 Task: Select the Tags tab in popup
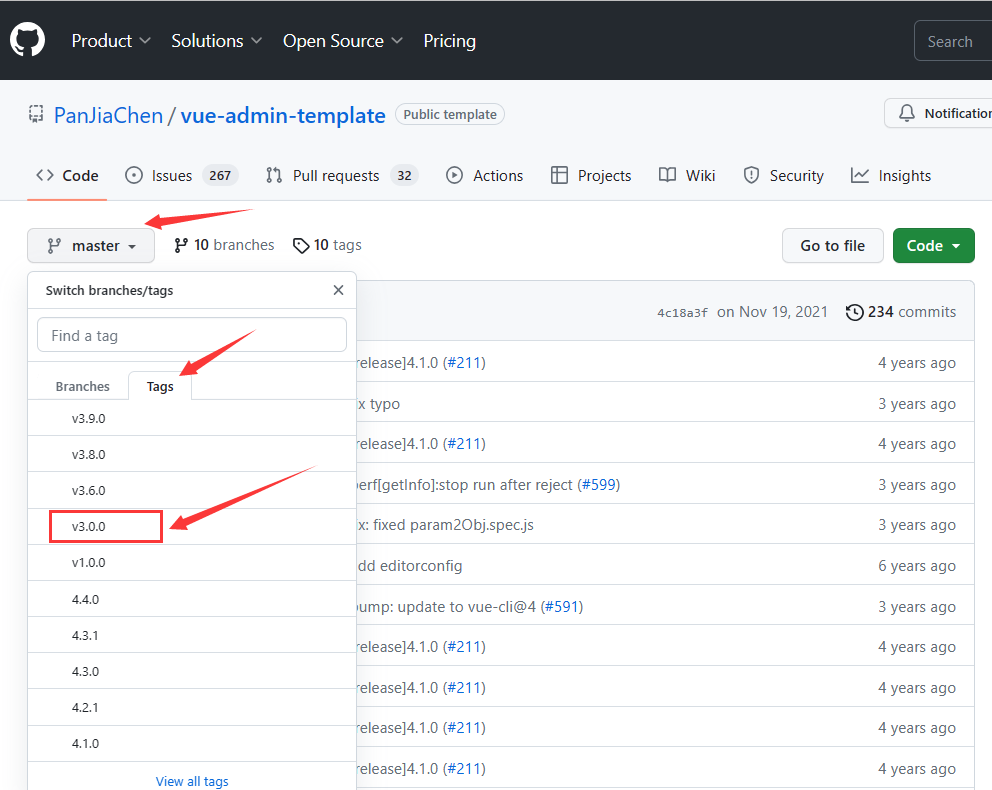point(160,386)
